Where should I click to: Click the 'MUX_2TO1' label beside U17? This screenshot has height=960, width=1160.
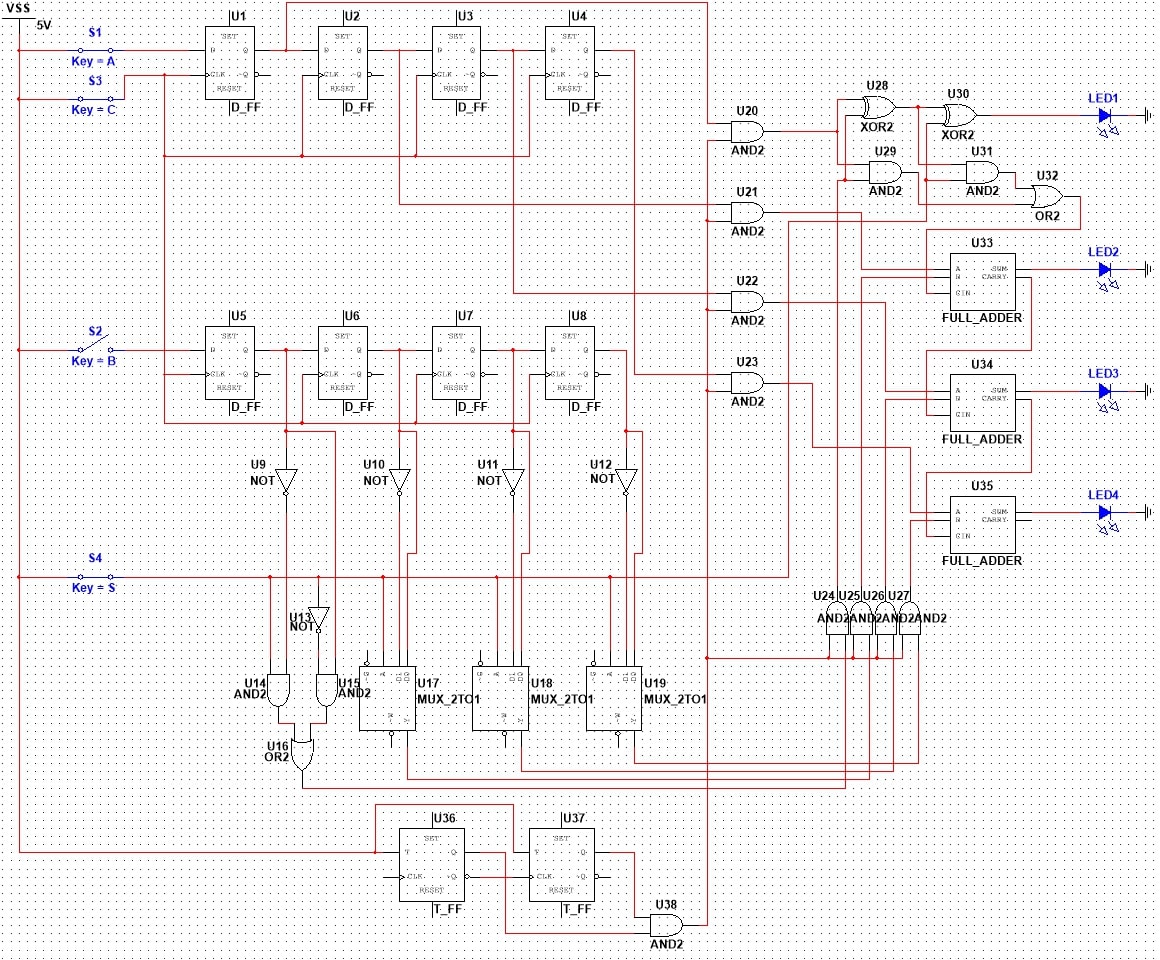pyautogui.click(x=449, y=699)
